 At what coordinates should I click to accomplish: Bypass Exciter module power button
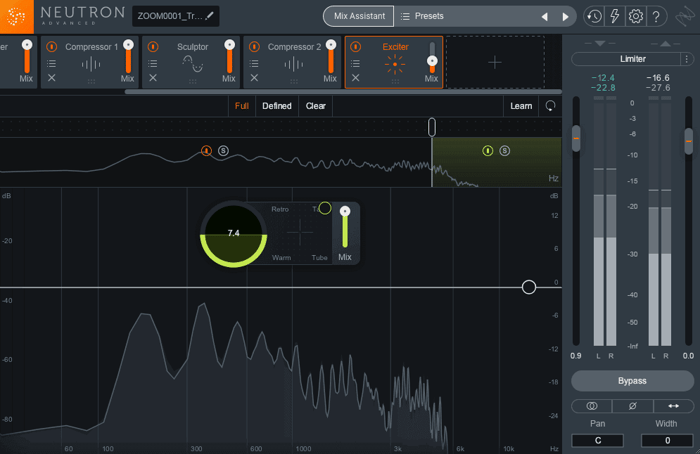356,46
